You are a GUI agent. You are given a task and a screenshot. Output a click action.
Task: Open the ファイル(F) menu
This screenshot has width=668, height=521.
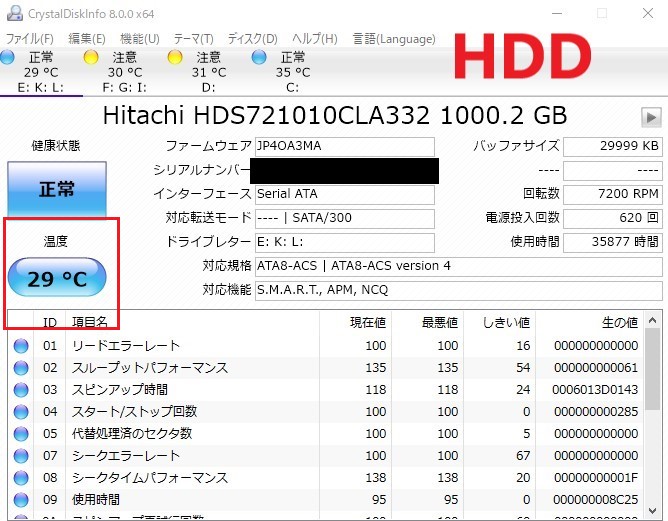[x=29, y=39]
